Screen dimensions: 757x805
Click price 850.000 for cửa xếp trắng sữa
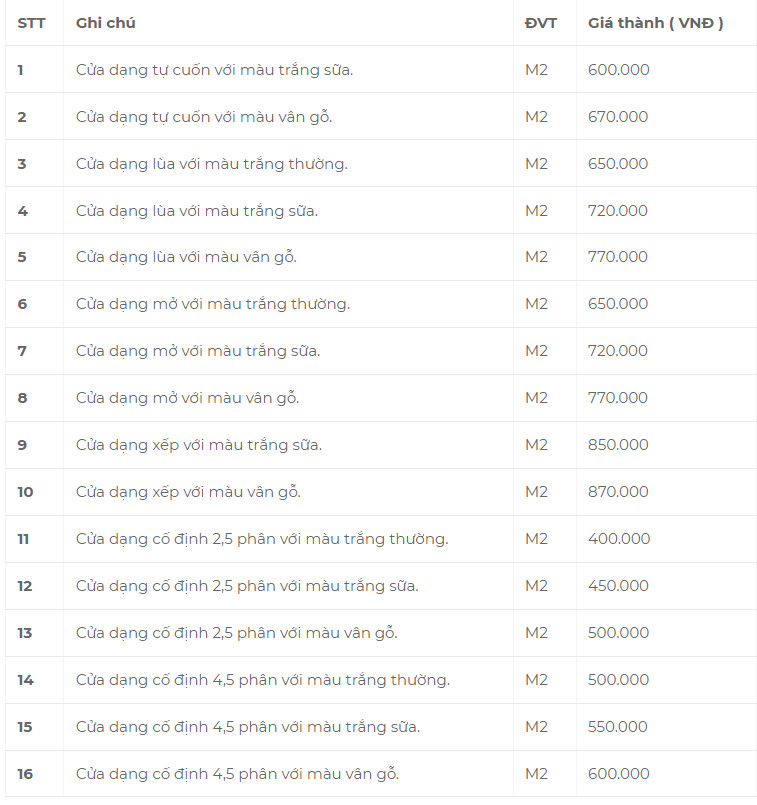click(x=618, y=445)
